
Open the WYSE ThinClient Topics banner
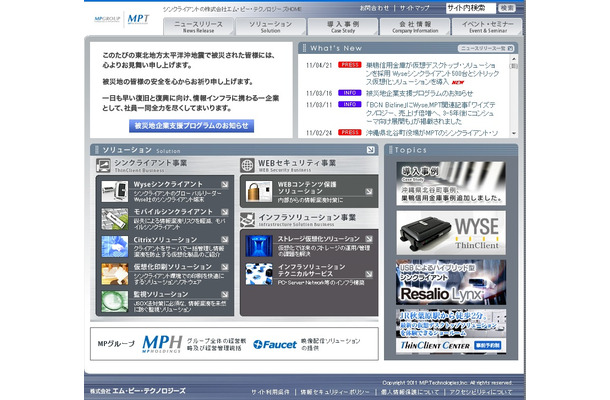pos(451,233)
